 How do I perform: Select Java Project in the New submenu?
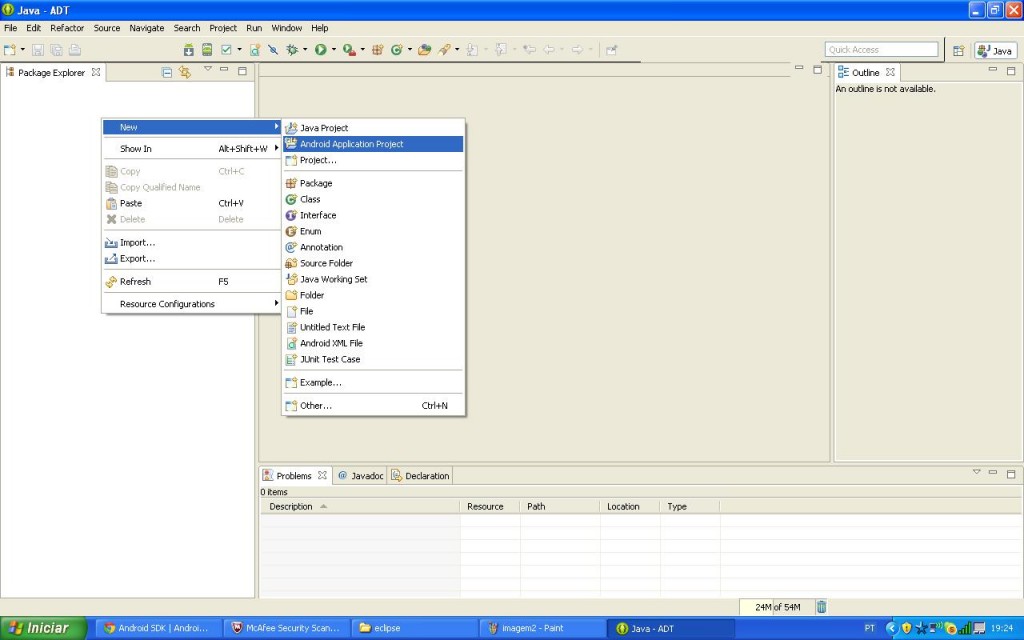[373, 128]
